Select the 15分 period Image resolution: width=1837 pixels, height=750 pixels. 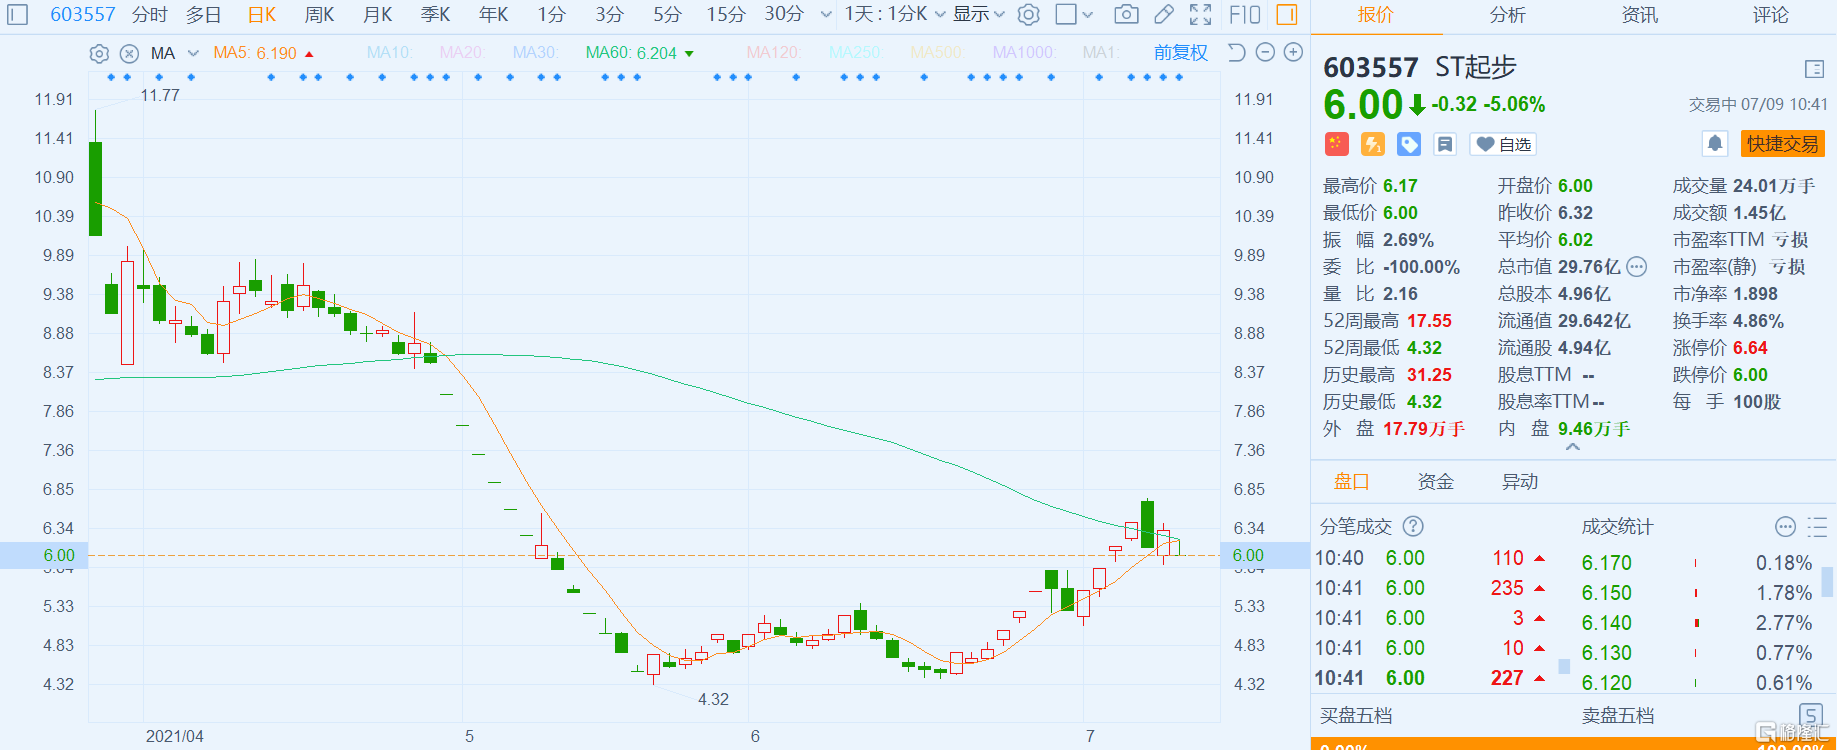tap(726, 14)
